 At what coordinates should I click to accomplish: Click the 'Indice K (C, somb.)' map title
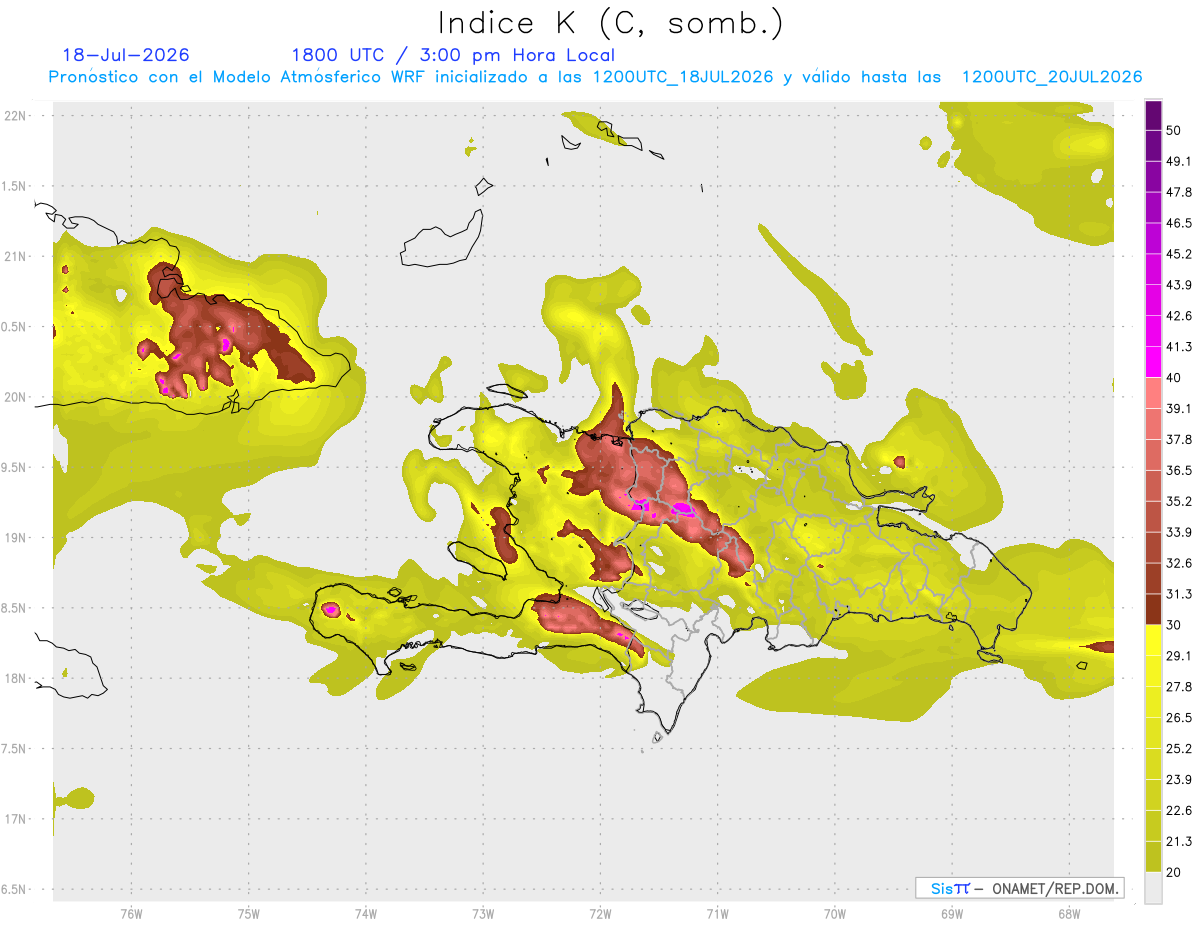611,23
